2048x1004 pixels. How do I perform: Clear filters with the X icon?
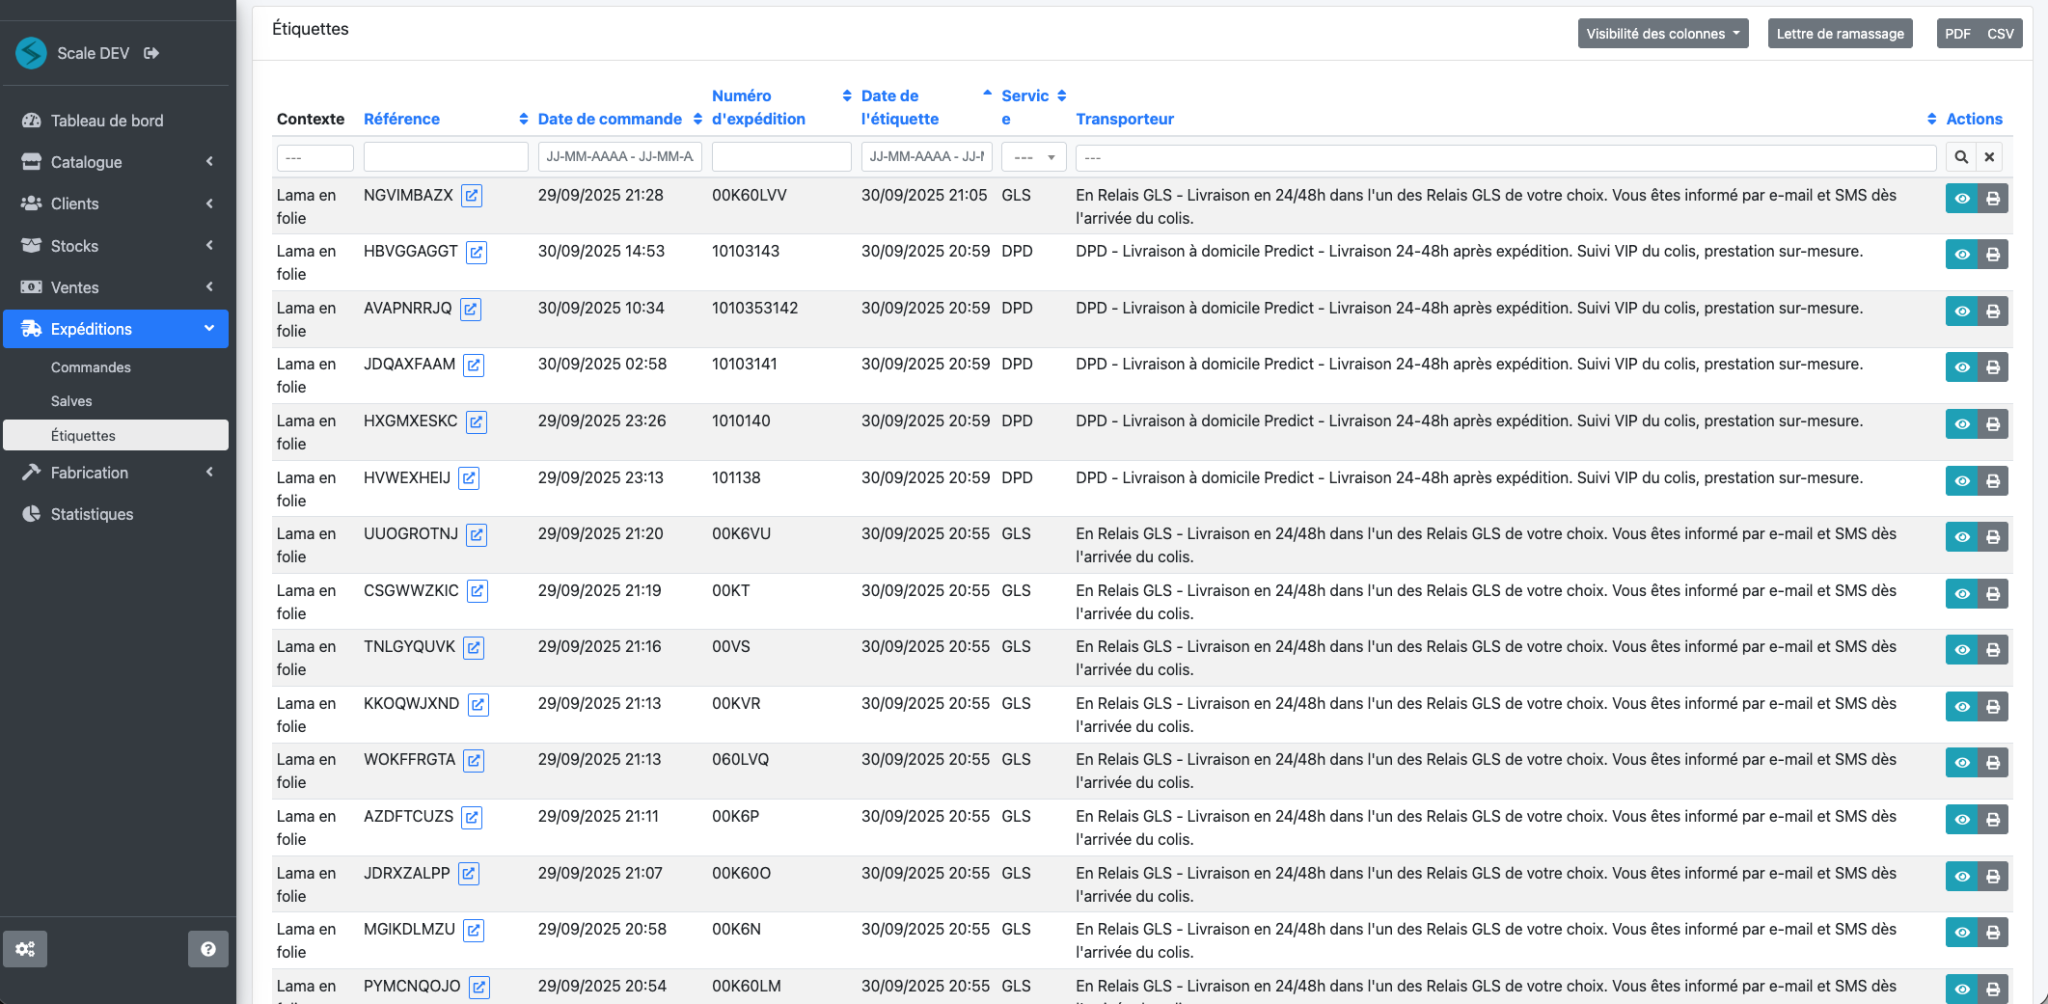click(x=1989, y=157)
